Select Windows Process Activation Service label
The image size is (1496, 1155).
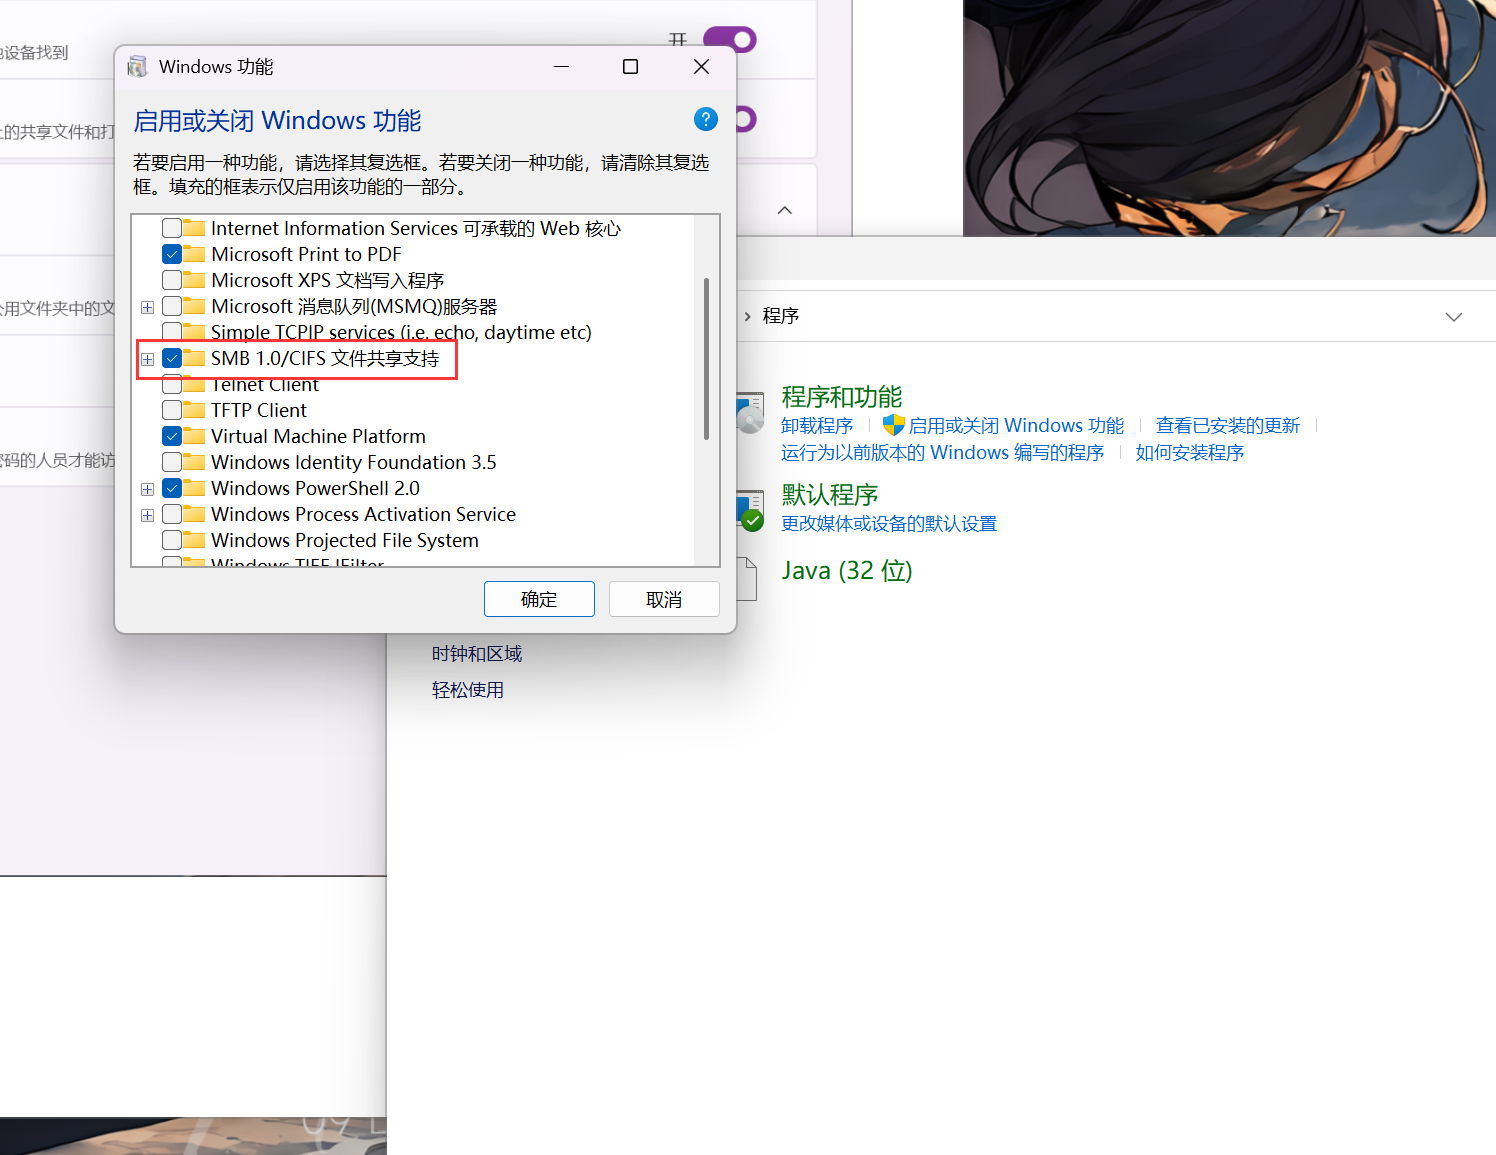363,514
